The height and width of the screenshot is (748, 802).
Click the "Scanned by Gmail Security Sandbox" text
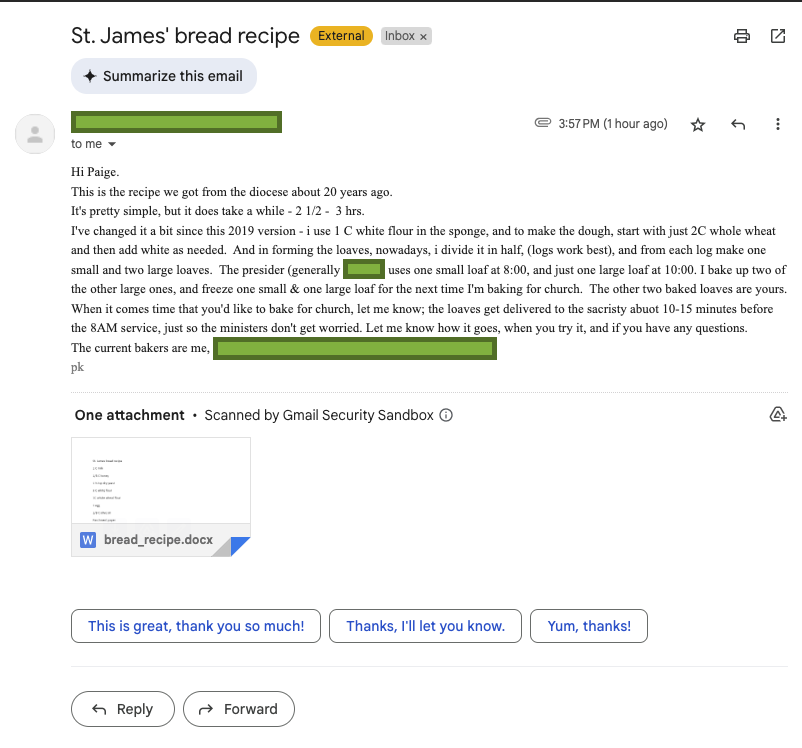pyautogui.click(x=319, y=415)
